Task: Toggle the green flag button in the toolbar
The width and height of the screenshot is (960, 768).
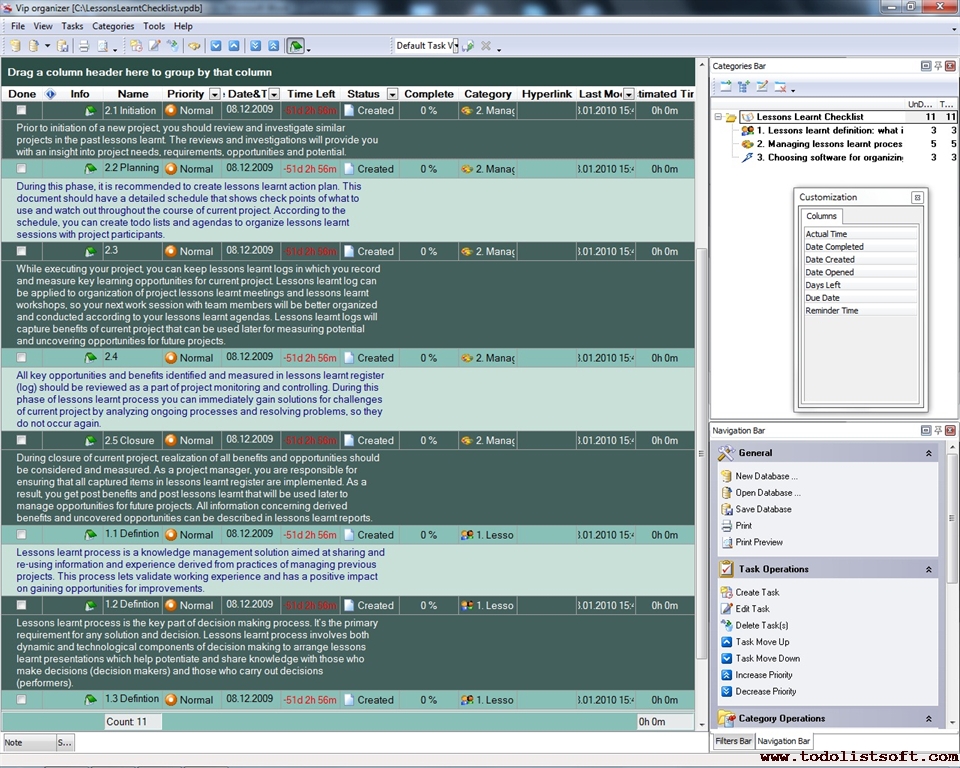Action: 296,46
